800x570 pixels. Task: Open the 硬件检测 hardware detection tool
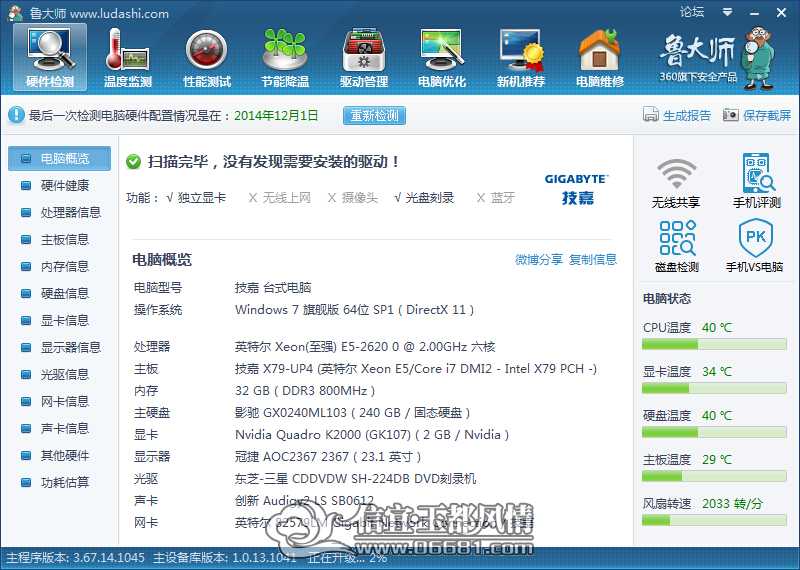(x=50, y=57)
